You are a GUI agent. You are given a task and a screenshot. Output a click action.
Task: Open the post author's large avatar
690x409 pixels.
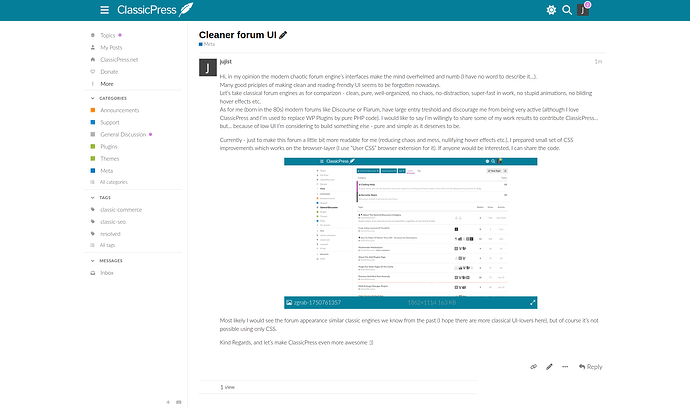[x=208, y=67]
